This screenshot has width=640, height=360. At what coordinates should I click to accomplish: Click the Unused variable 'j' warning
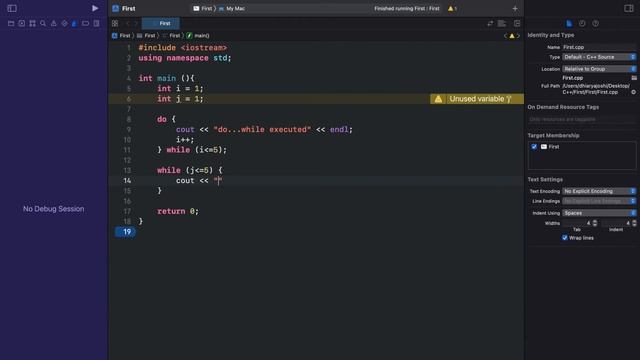[477, 99]
